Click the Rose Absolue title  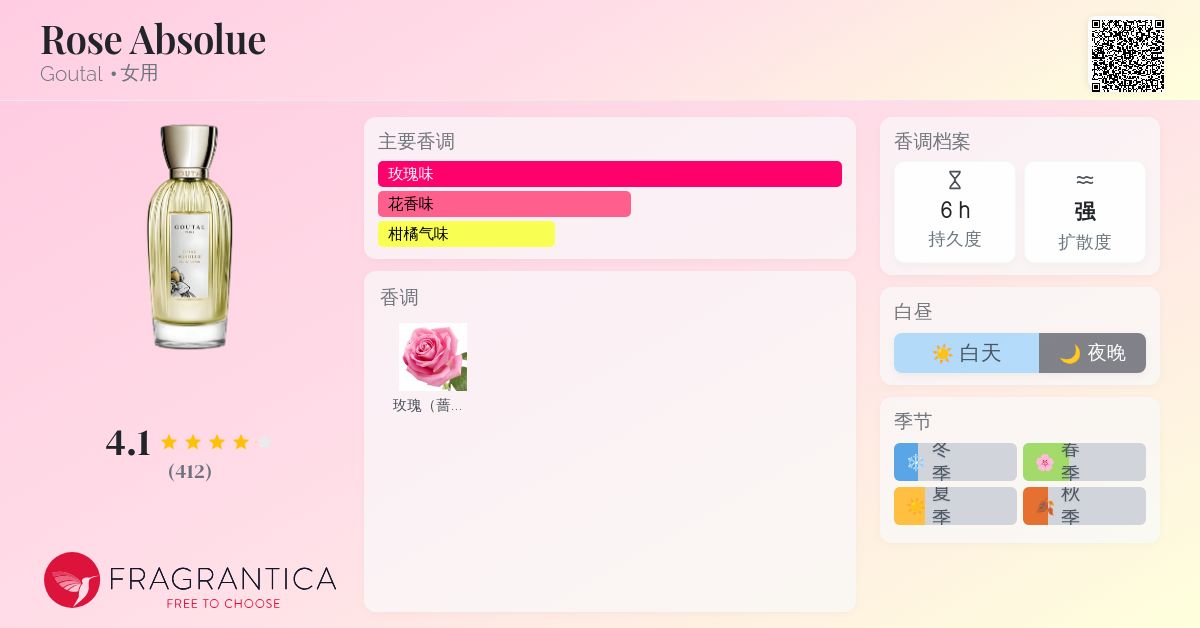(153, 39)
